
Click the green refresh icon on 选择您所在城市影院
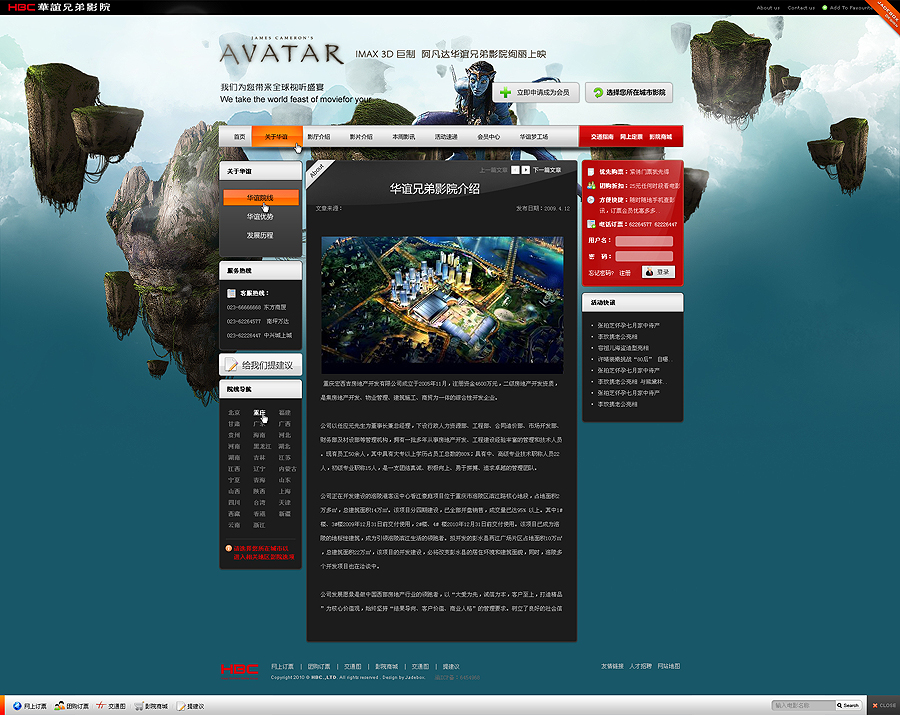pyautogui.click(x=598, y=92)
